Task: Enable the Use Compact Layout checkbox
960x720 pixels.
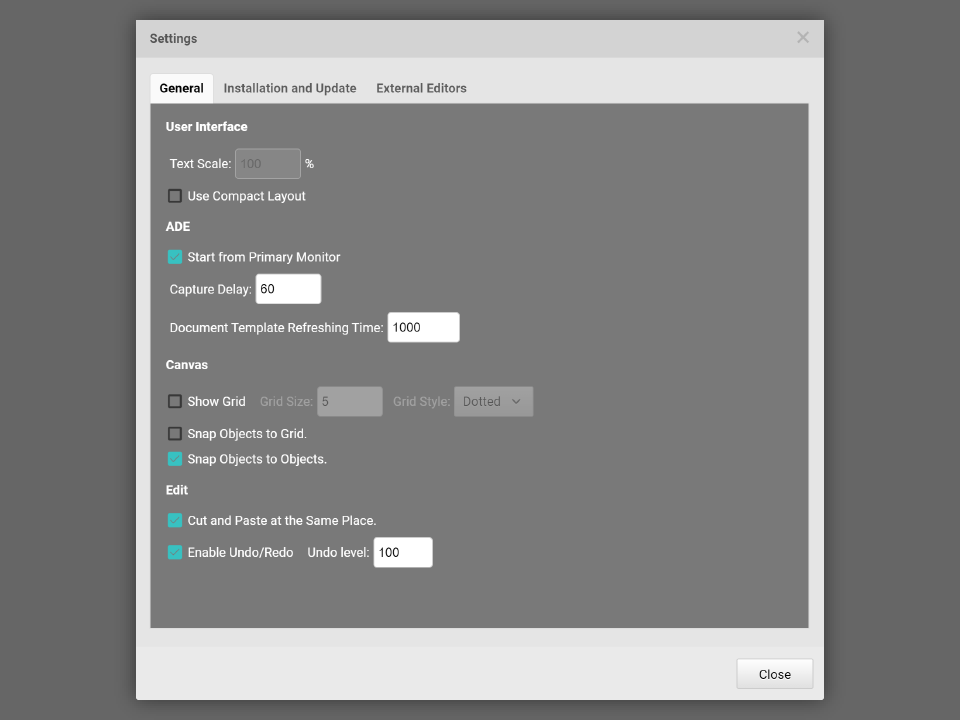Action: coord(175,196)
